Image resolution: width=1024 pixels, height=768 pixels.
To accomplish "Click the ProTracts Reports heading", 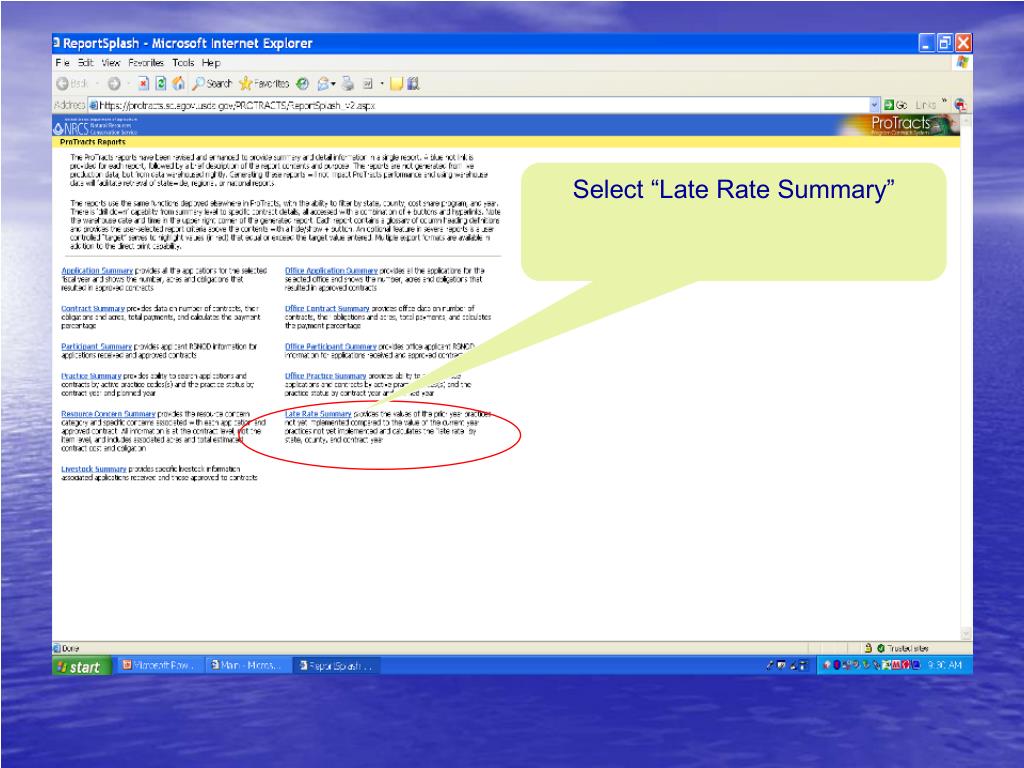I will [93, 142].
